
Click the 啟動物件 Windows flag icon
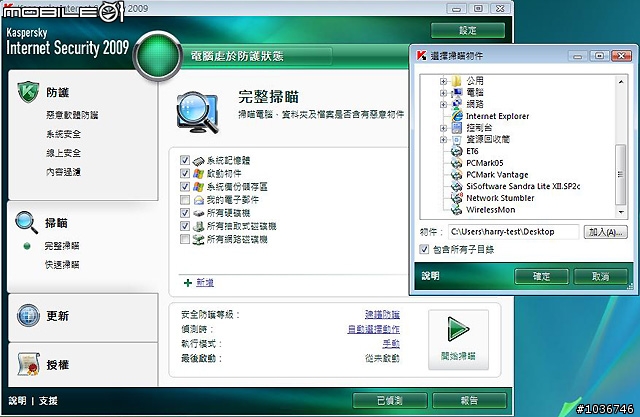click(x=198, y=173)
